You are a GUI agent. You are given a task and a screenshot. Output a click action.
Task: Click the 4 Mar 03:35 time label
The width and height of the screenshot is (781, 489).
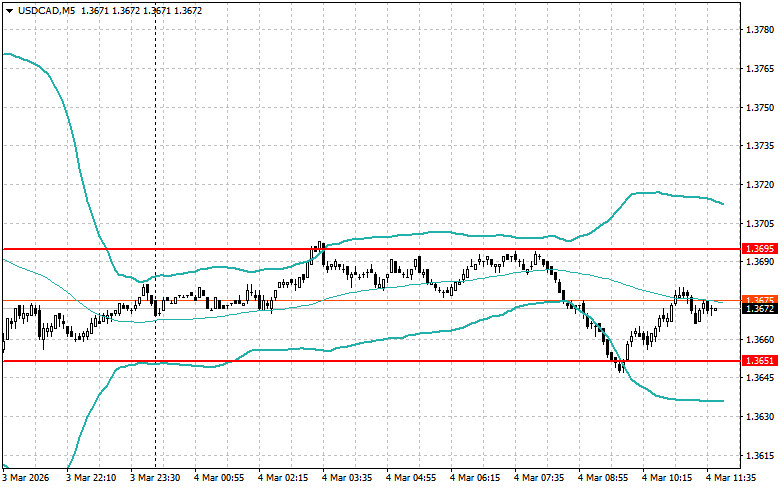[x=347, y=478]
